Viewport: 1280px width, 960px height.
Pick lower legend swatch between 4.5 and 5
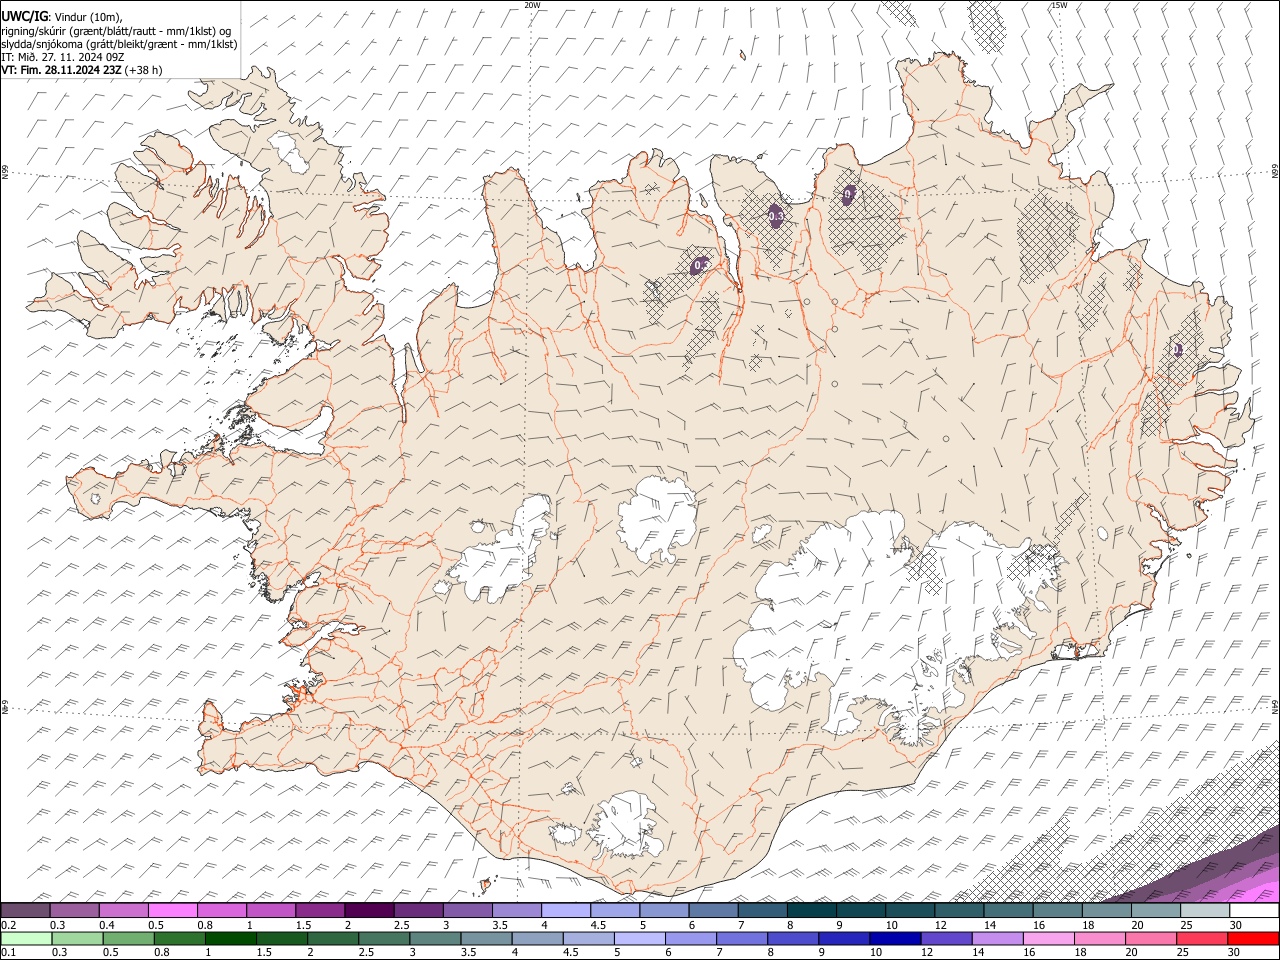point(589,938)
